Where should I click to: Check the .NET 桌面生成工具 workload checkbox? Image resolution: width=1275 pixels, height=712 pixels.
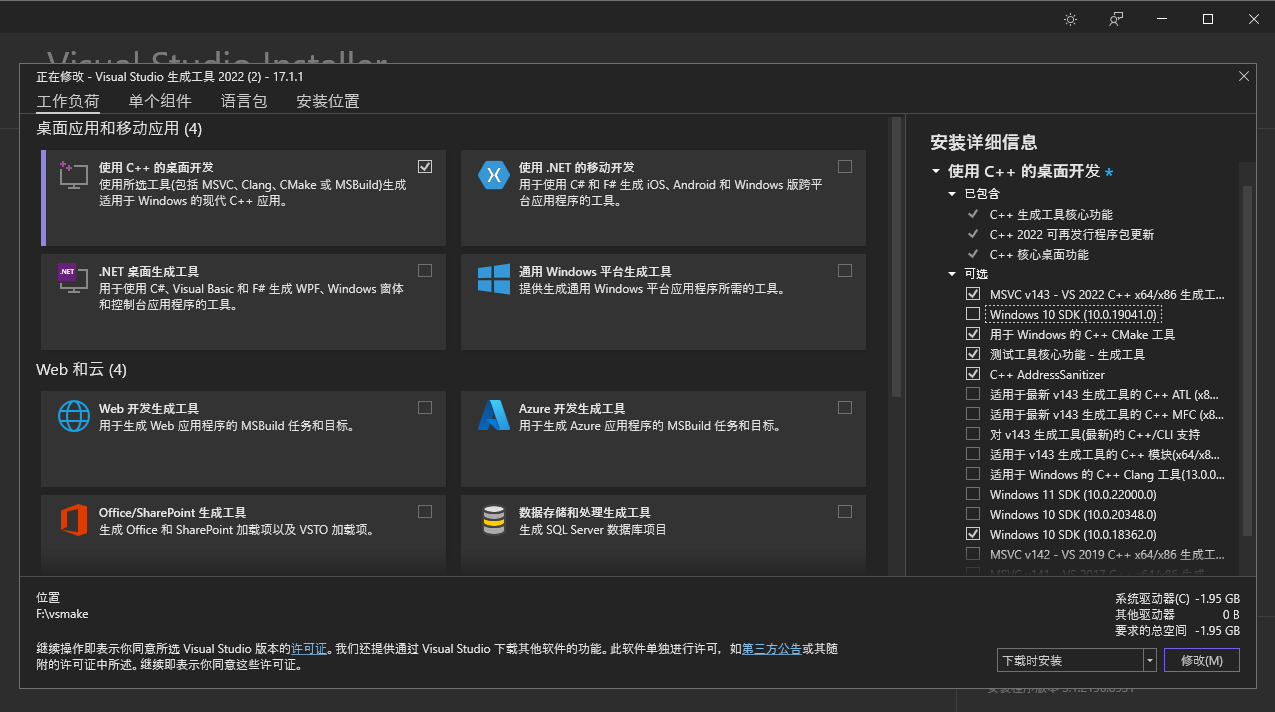click(x=425, y=270)
